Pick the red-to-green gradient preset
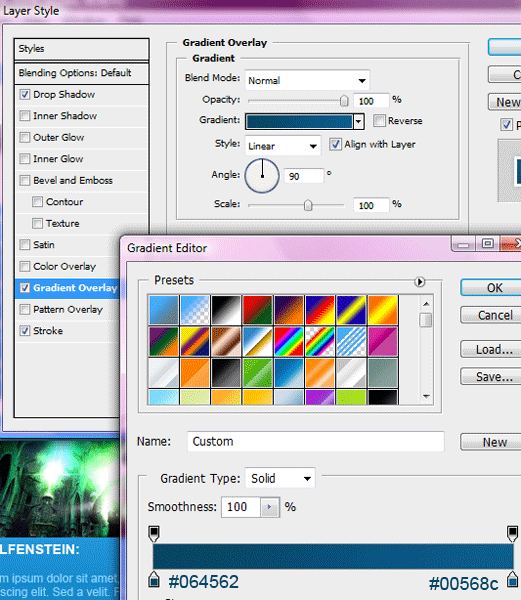521x600 pixels. click(257, 310)
